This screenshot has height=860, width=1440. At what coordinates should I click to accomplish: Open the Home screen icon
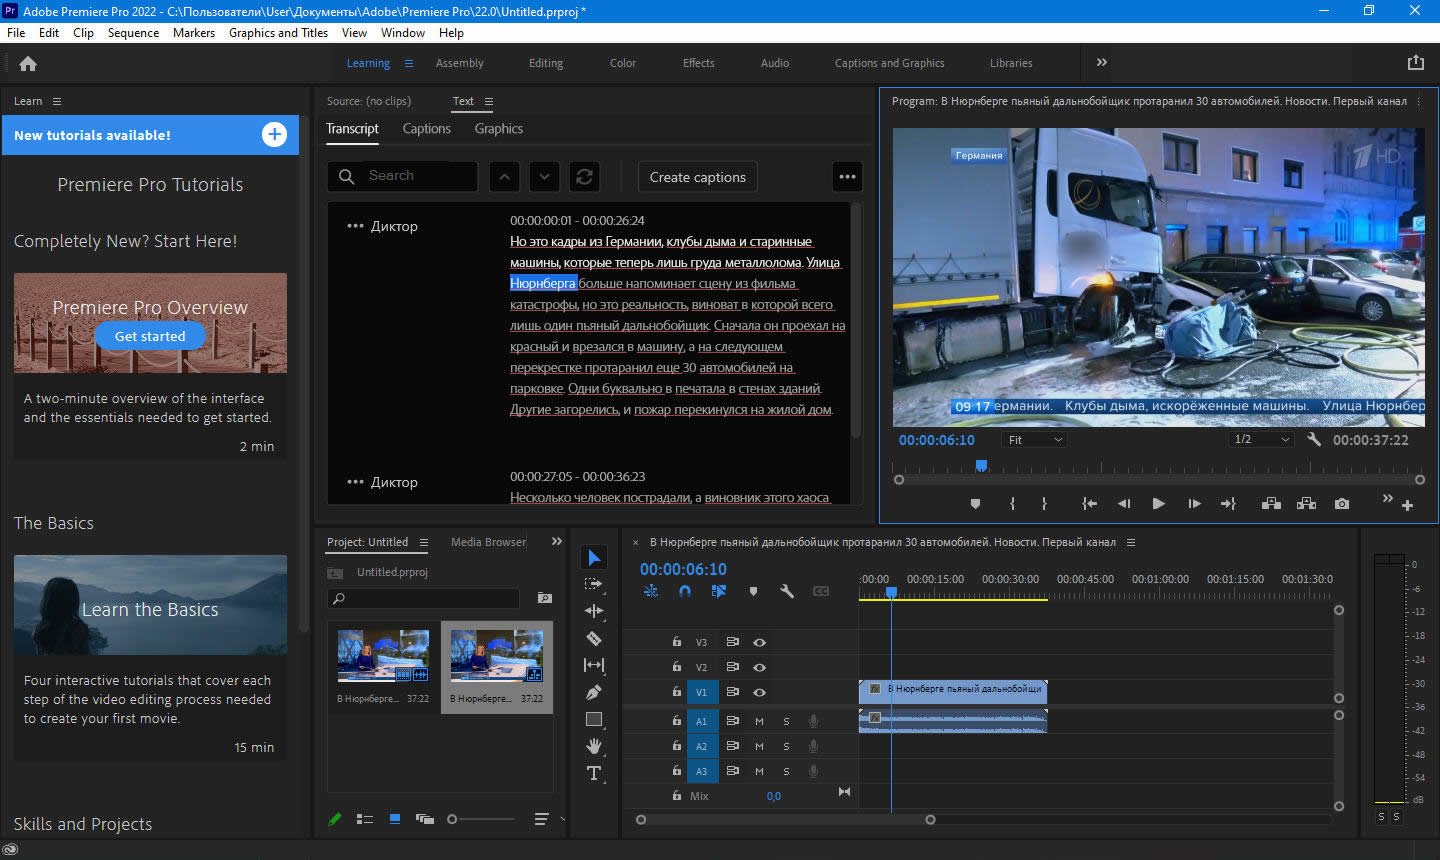click(28, 63)
